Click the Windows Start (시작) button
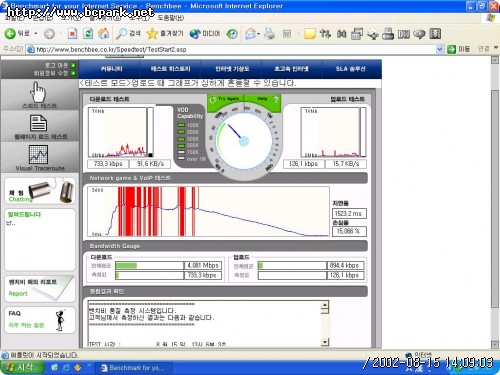 [22, 367]
